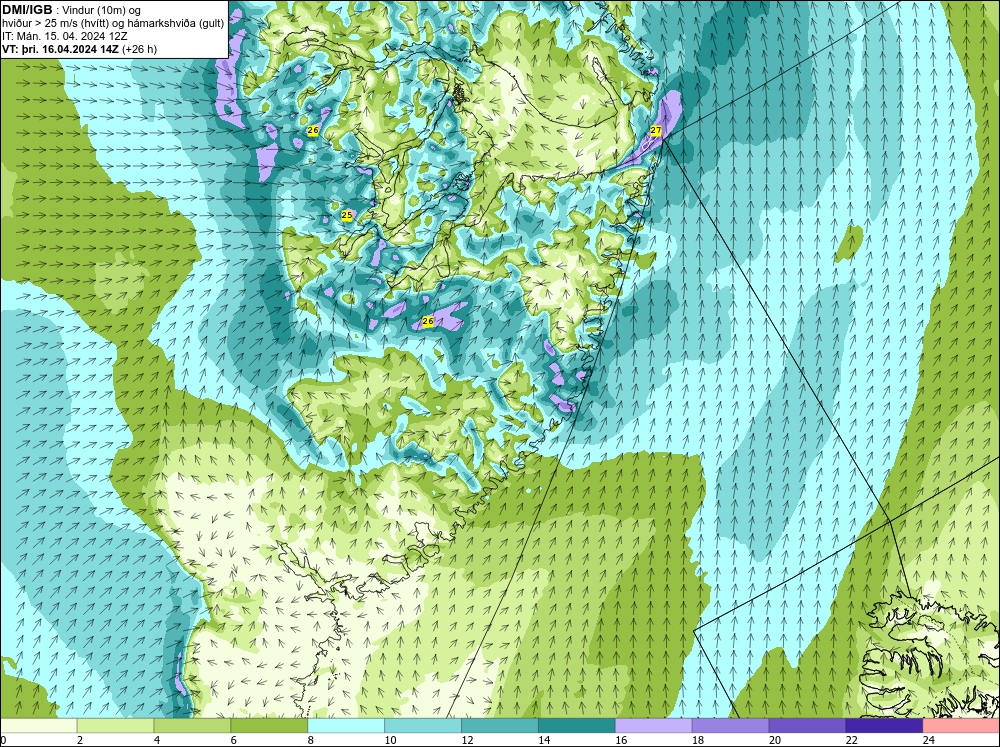
Task: Select the light green 2–4 m/s legend swatch
Action: coord(115,726)
